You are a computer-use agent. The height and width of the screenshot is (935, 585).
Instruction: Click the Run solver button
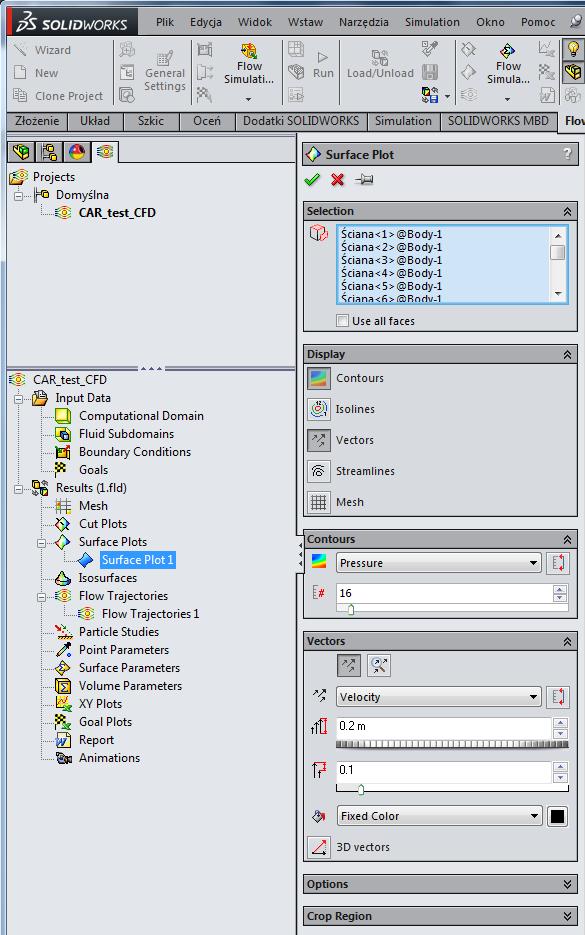click(323, 64)
